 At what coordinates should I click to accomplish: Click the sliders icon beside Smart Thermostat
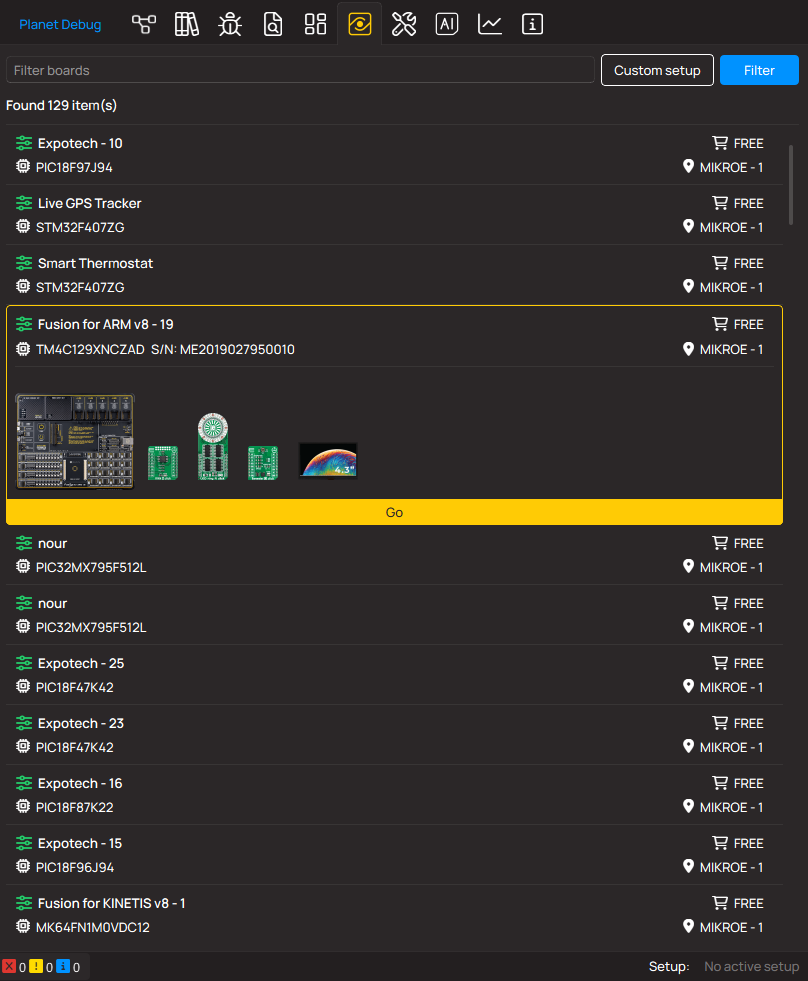24,263
